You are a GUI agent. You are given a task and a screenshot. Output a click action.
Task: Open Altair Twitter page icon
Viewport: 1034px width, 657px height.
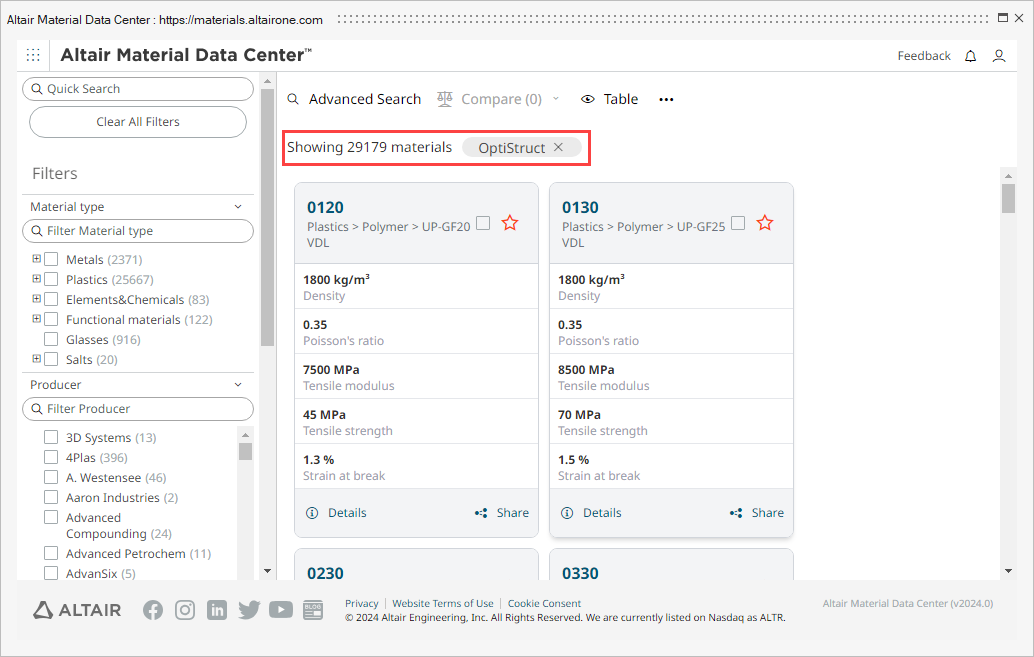[x=249, y=610]
